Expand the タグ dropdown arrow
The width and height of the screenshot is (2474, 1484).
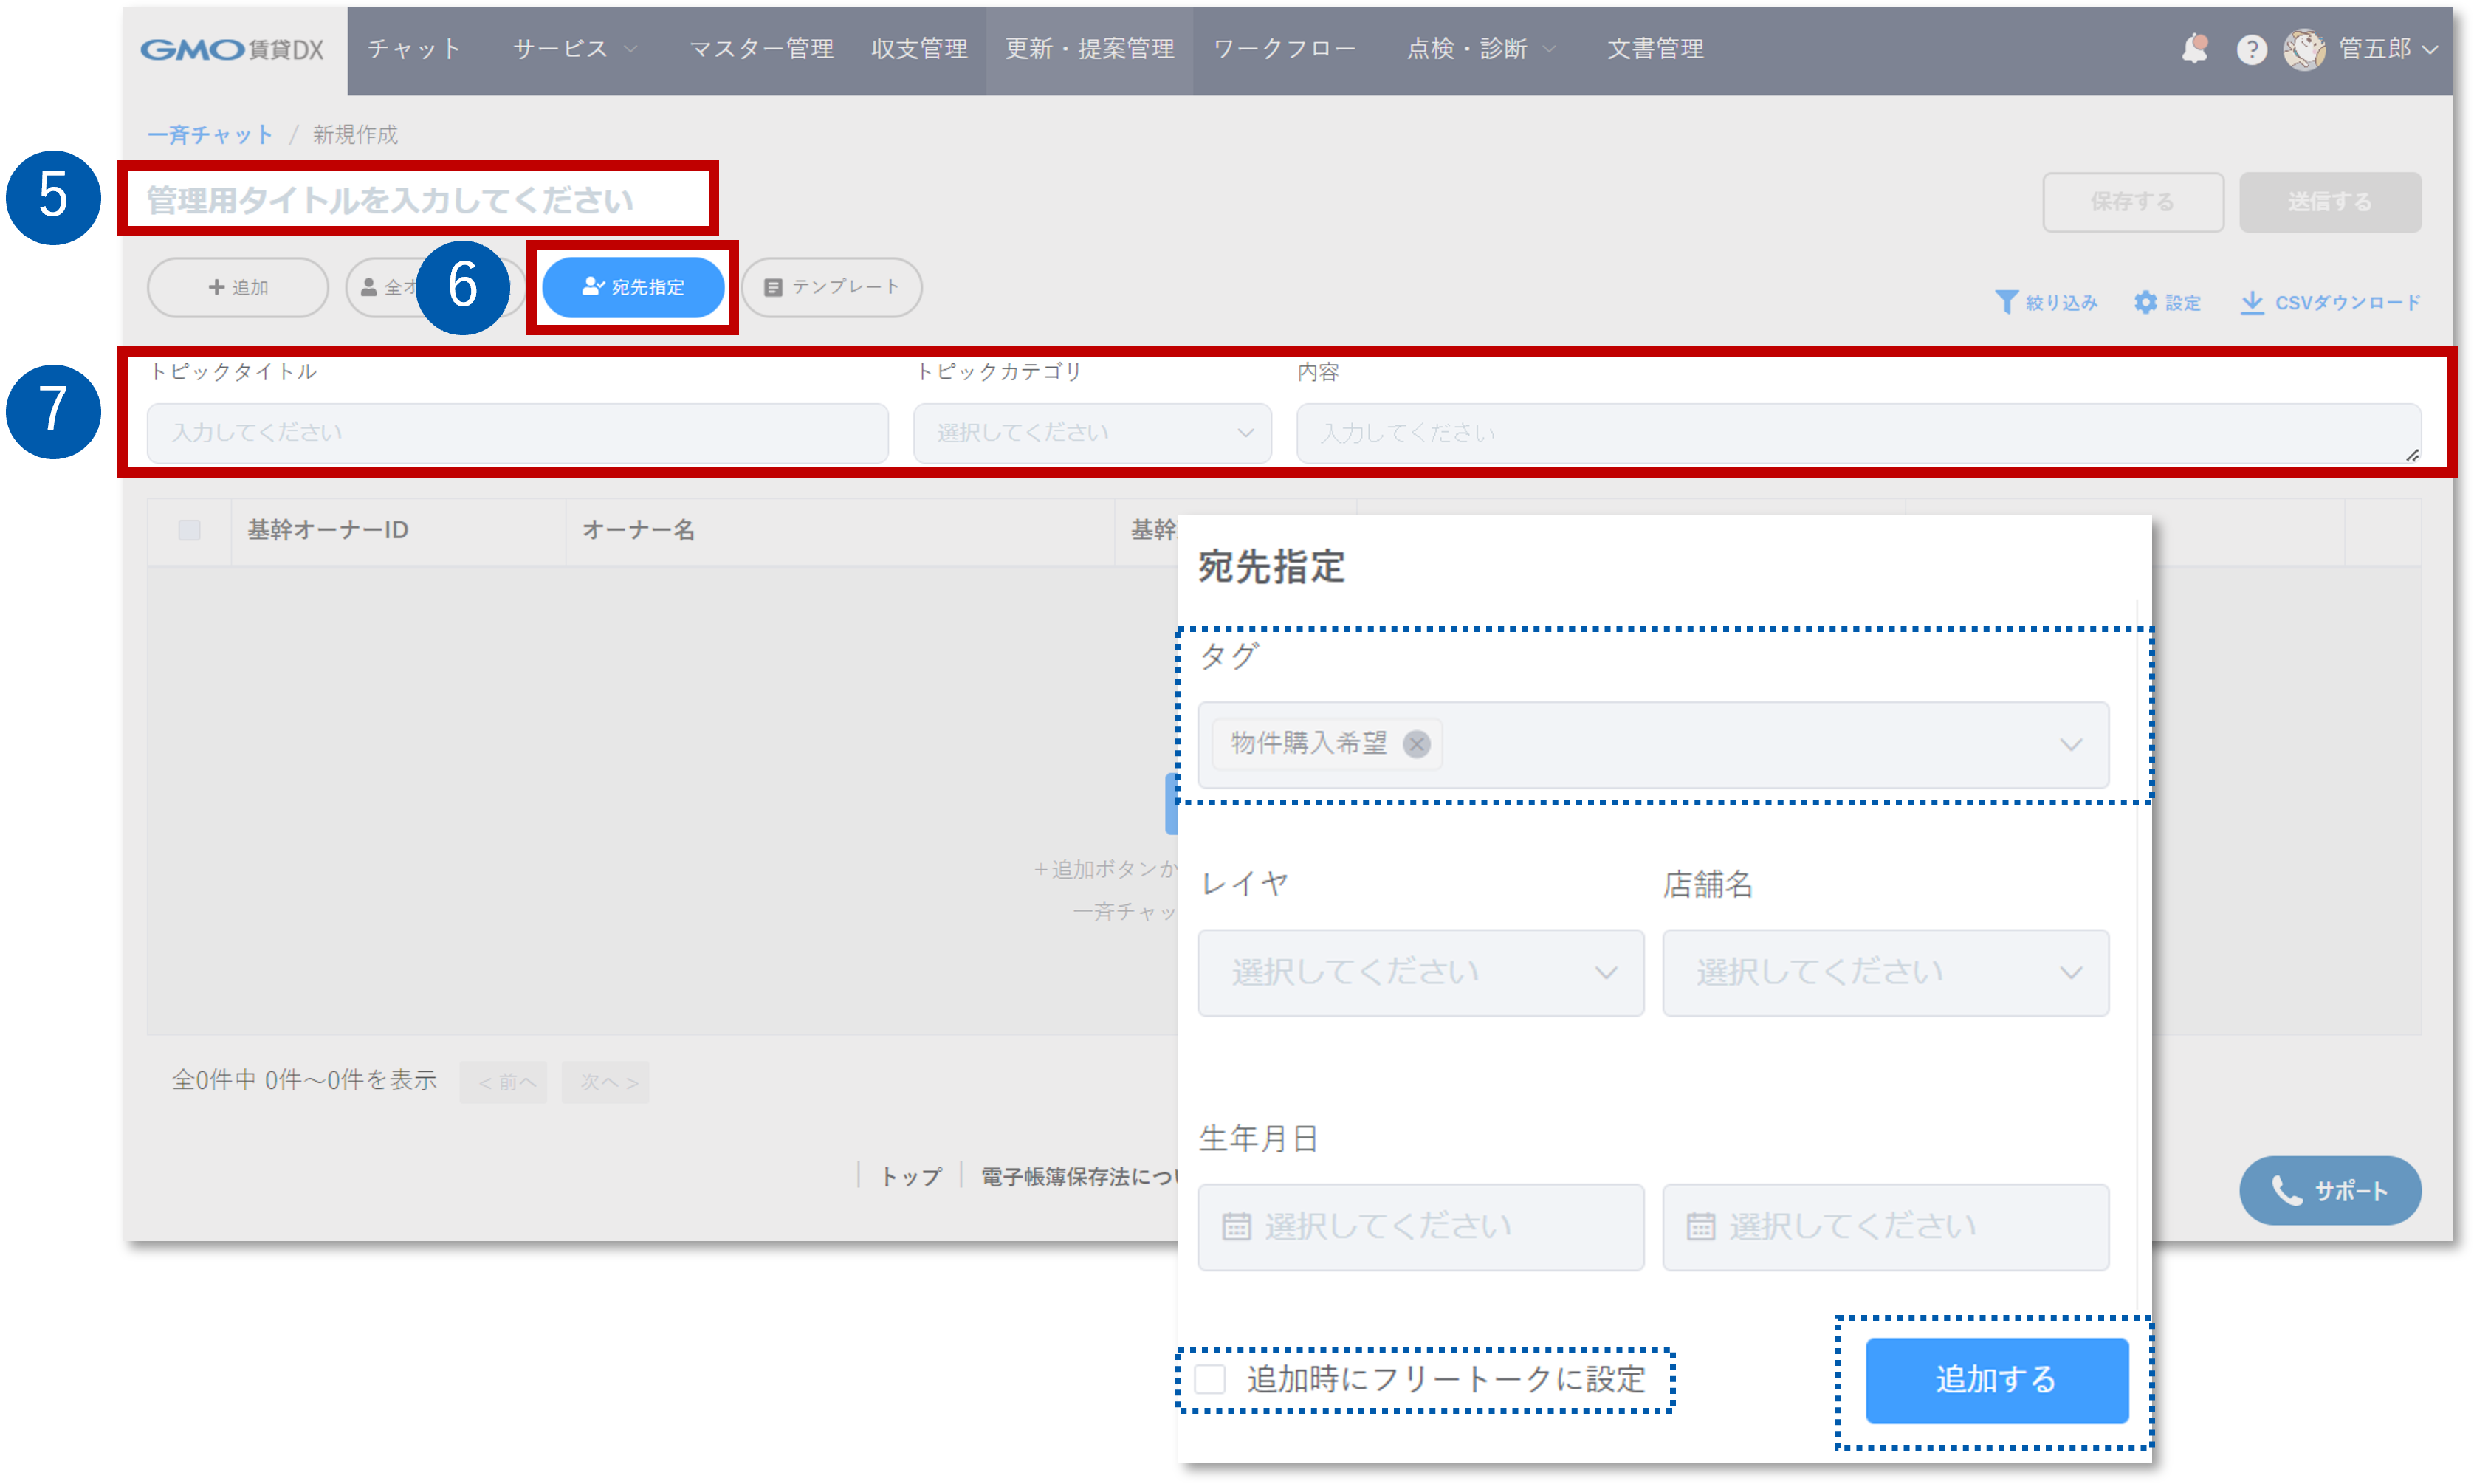pyautogui.click(x=2071, y=745)
